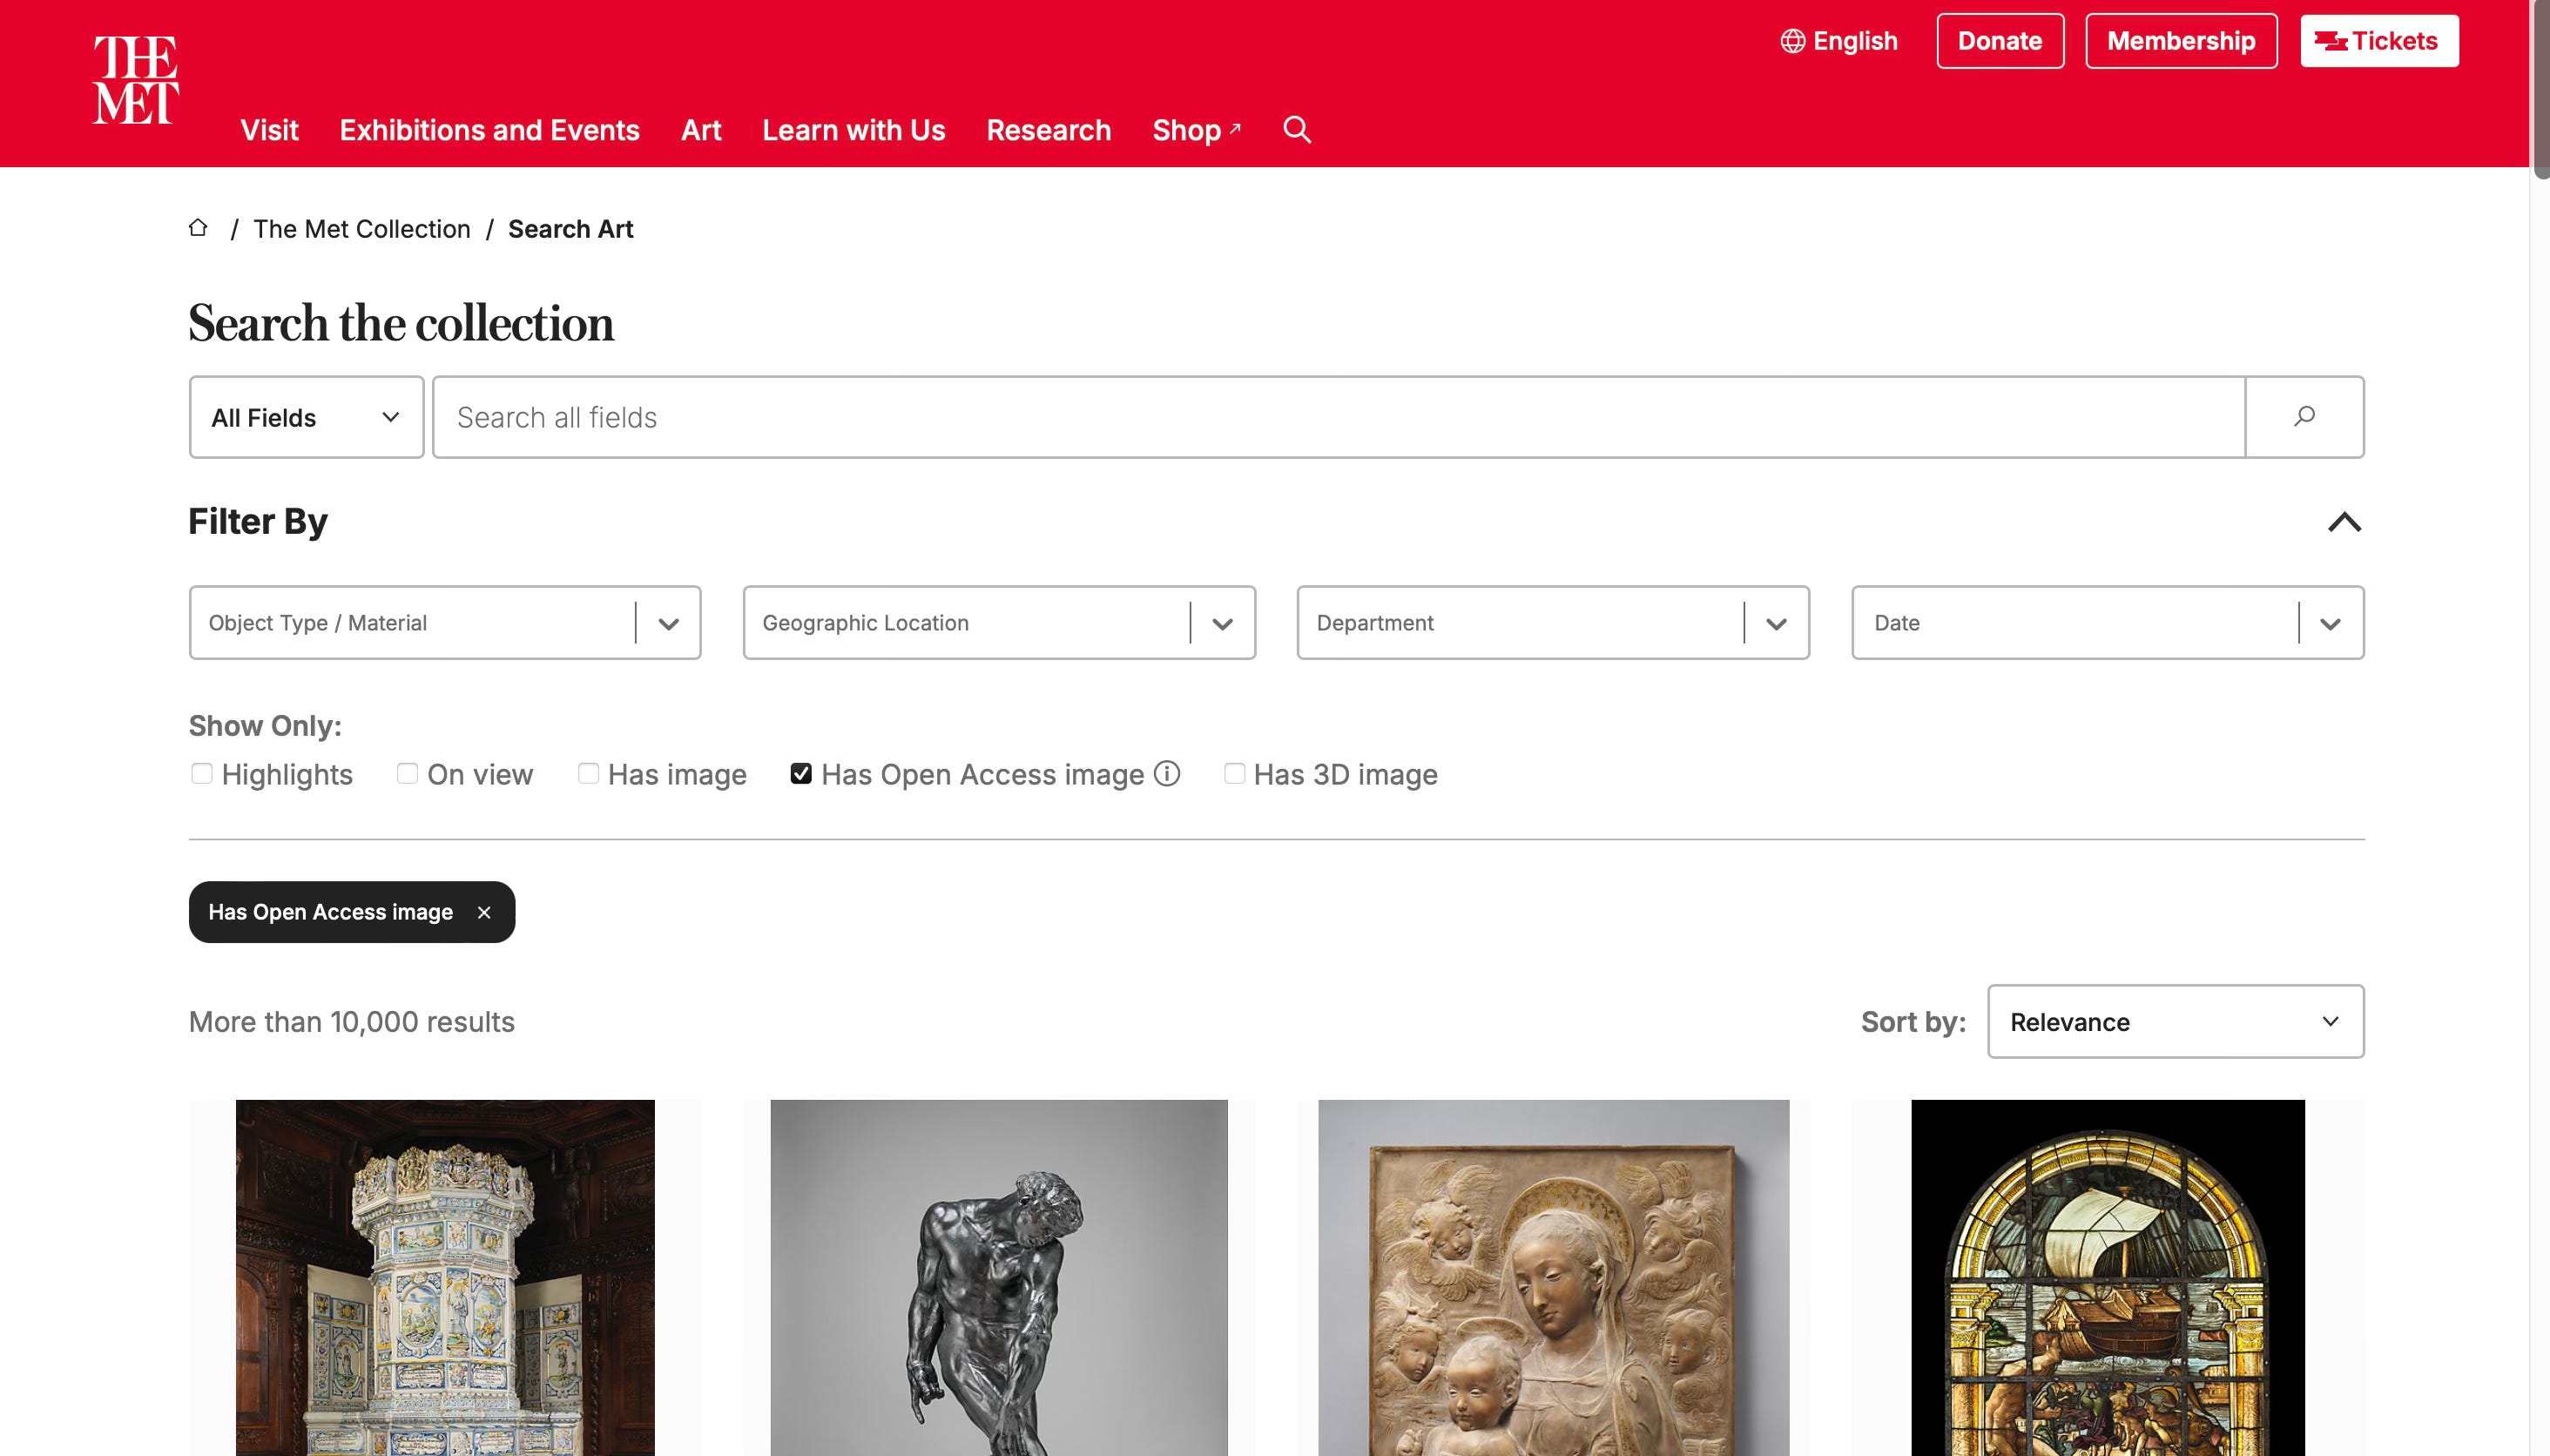Tick the Has 3D image checkbox
The image size is (2550, 1456).
click(1234, 773)
